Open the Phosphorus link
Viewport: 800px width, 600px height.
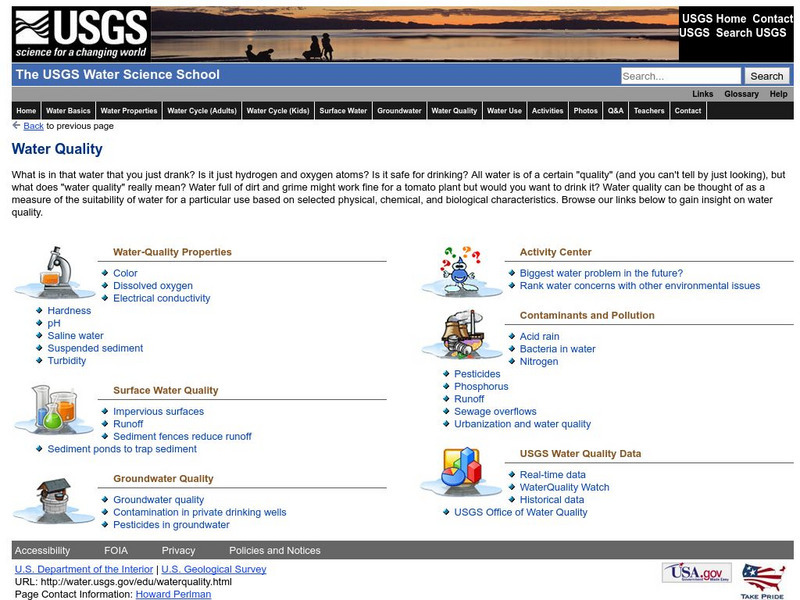click(x=481, y=386)
